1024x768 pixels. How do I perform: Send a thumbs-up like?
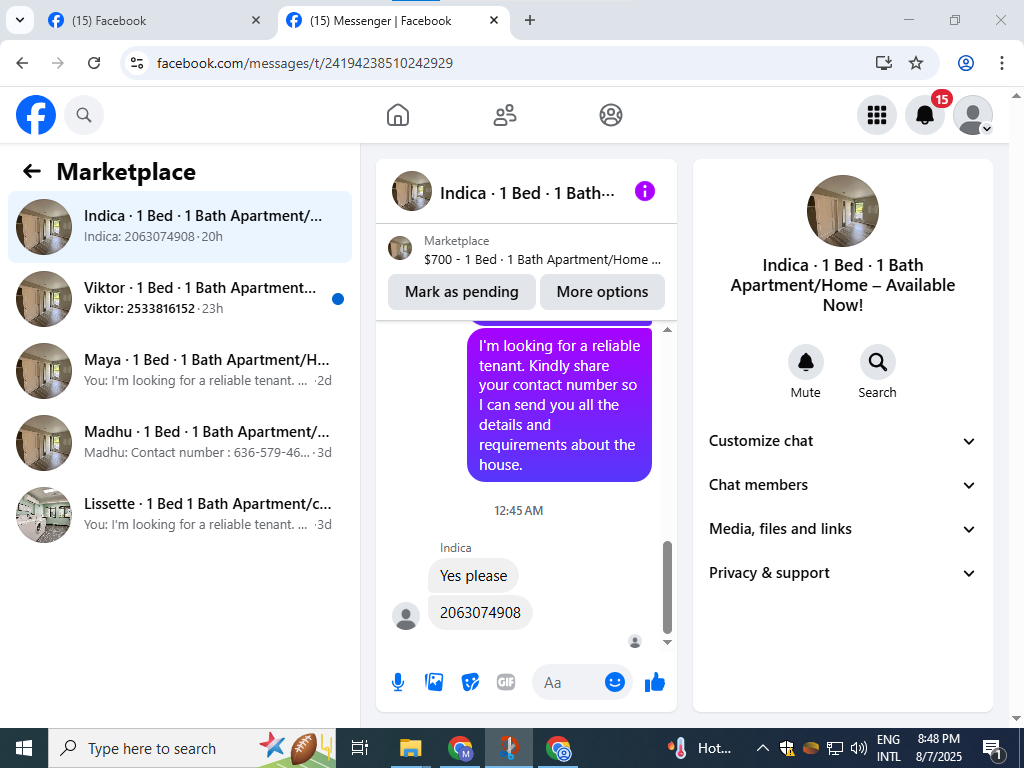click(654, 682)
